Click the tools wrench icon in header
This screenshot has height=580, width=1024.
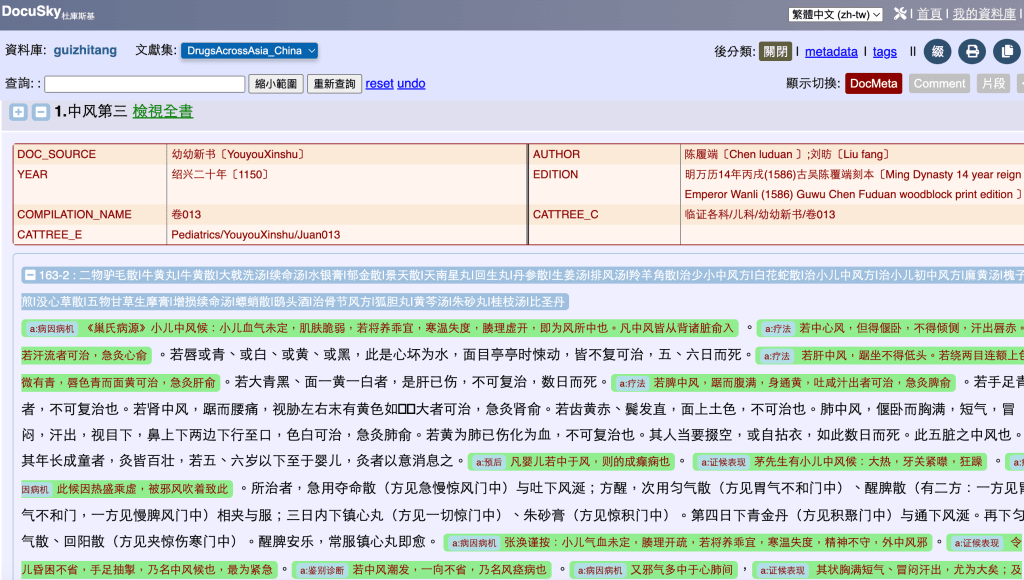[x=900, y=14]
